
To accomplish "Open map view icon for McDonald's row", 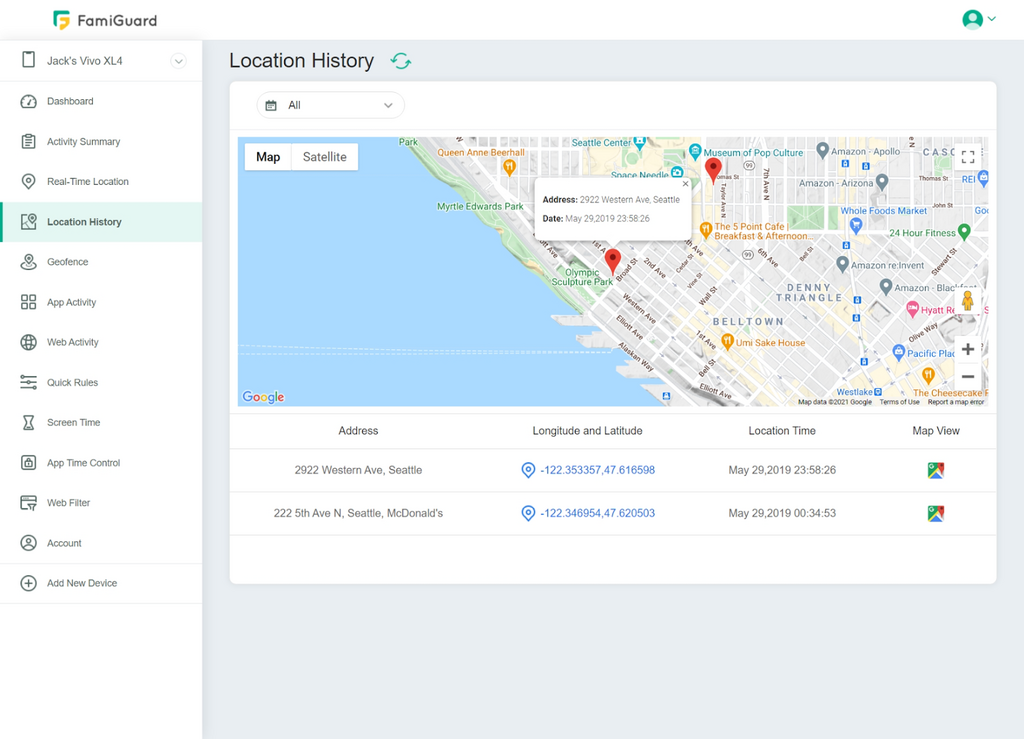I will click(x=935, y=514).
